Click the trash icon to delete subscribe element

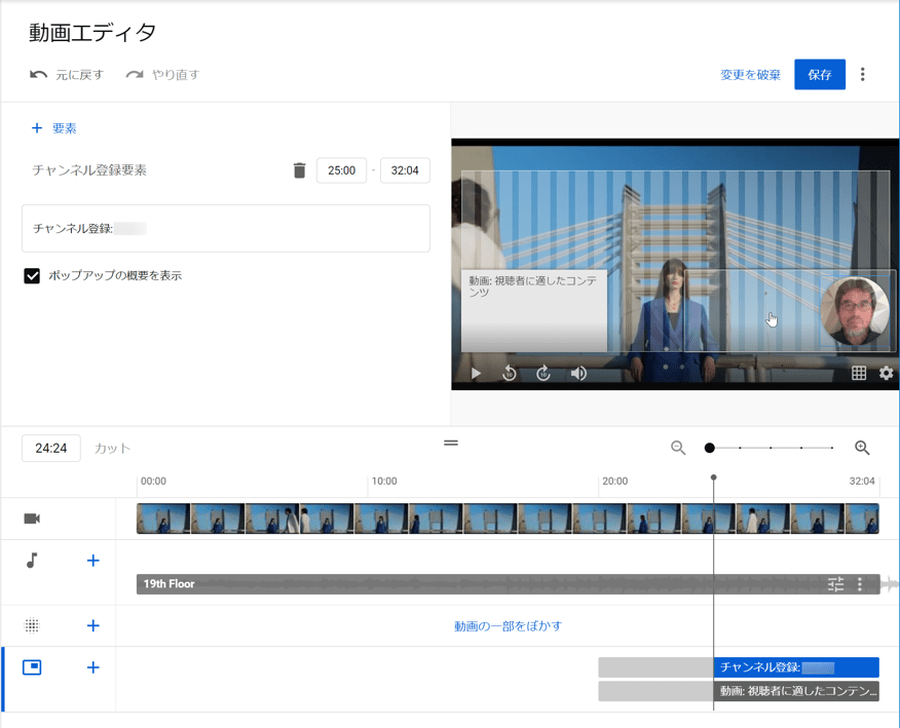point(299,171)
